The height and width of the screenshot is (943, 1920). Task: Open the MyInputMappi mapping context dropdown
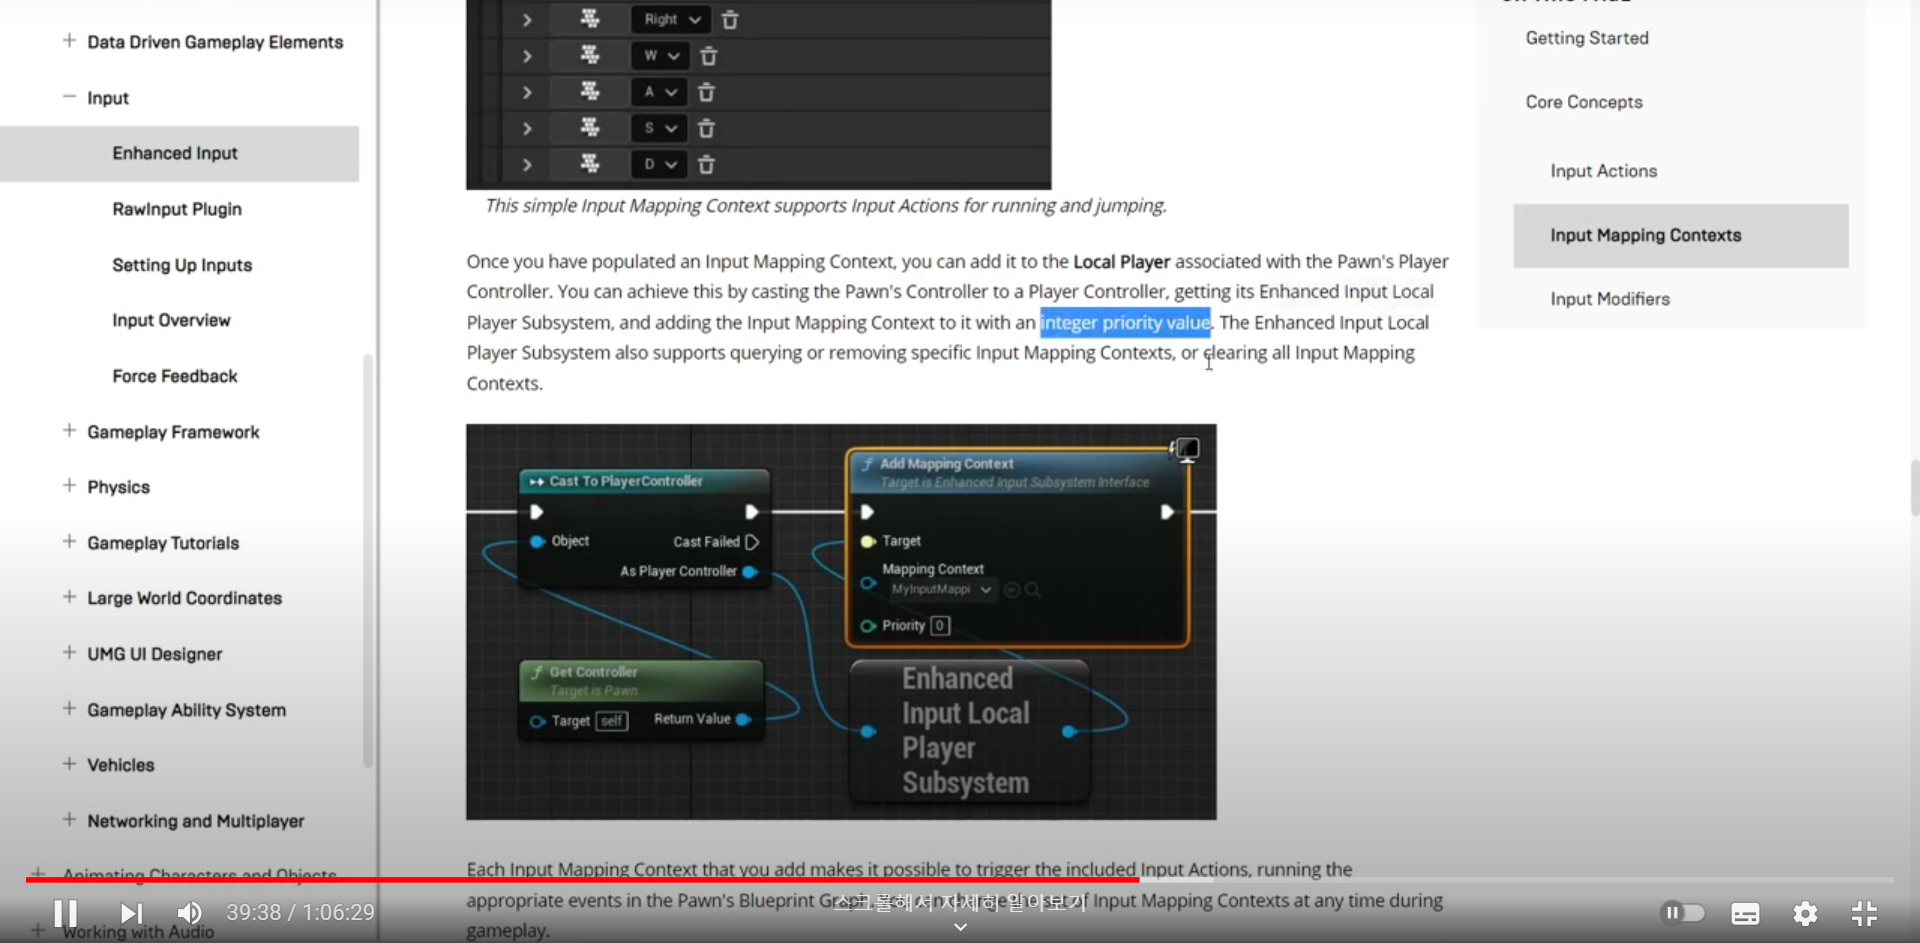941,590
